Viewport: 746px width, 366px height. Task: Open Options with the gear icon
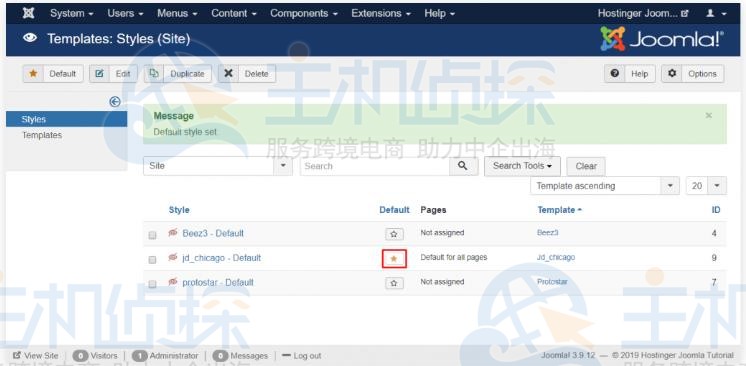693,74
